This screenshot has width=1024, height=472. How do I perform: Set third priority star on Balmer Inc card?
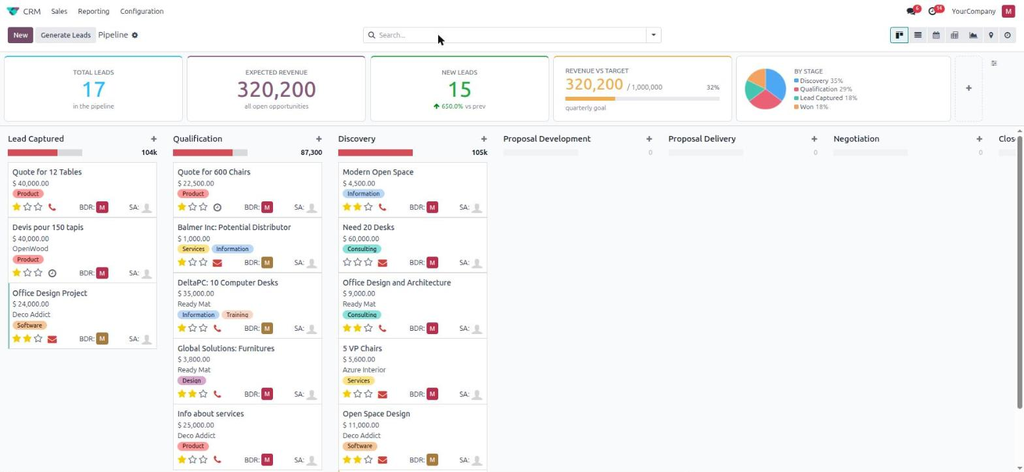point(203,262)
